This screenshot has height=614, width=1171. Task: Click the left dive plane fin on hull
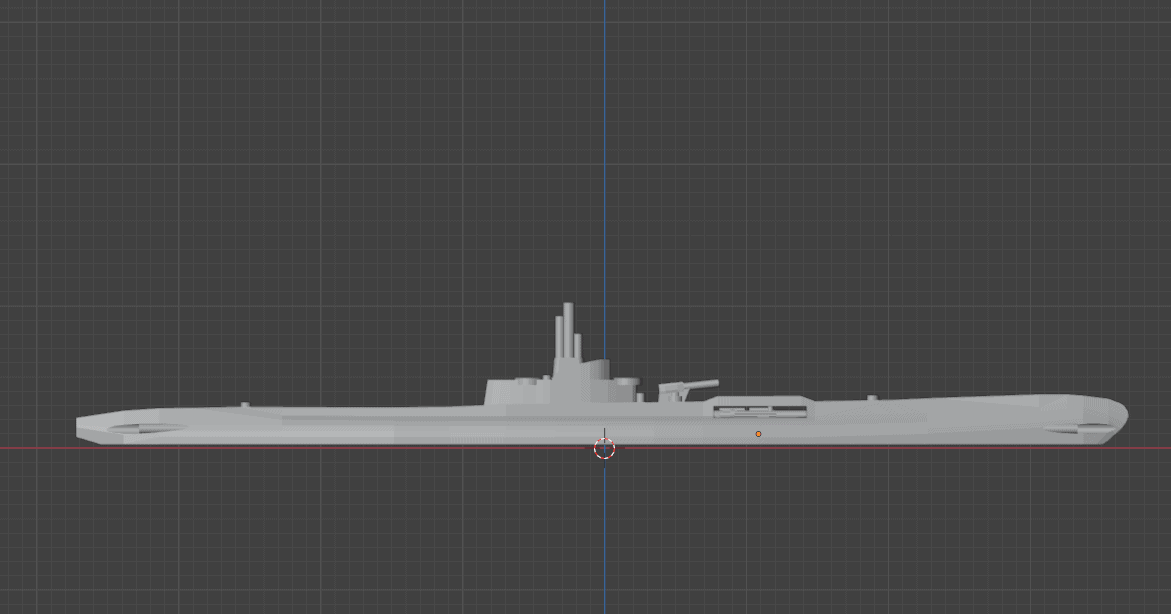coord(140,429)
